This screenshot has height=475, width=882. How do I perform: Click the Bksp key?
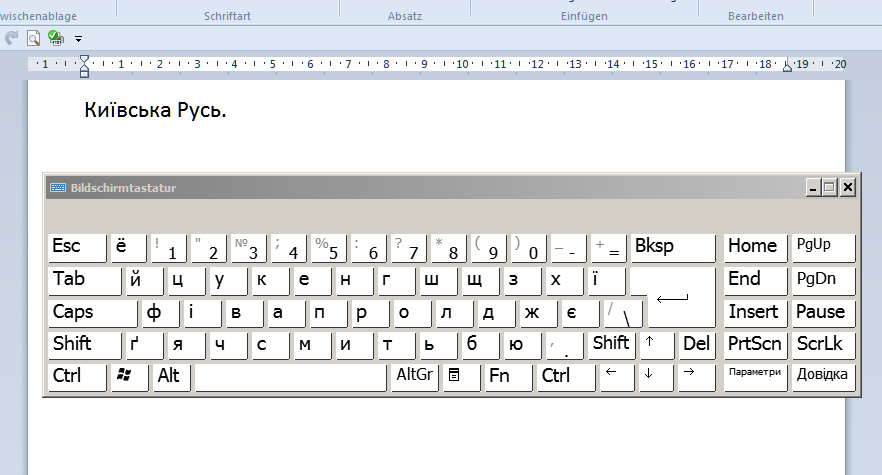pos(673,248)
